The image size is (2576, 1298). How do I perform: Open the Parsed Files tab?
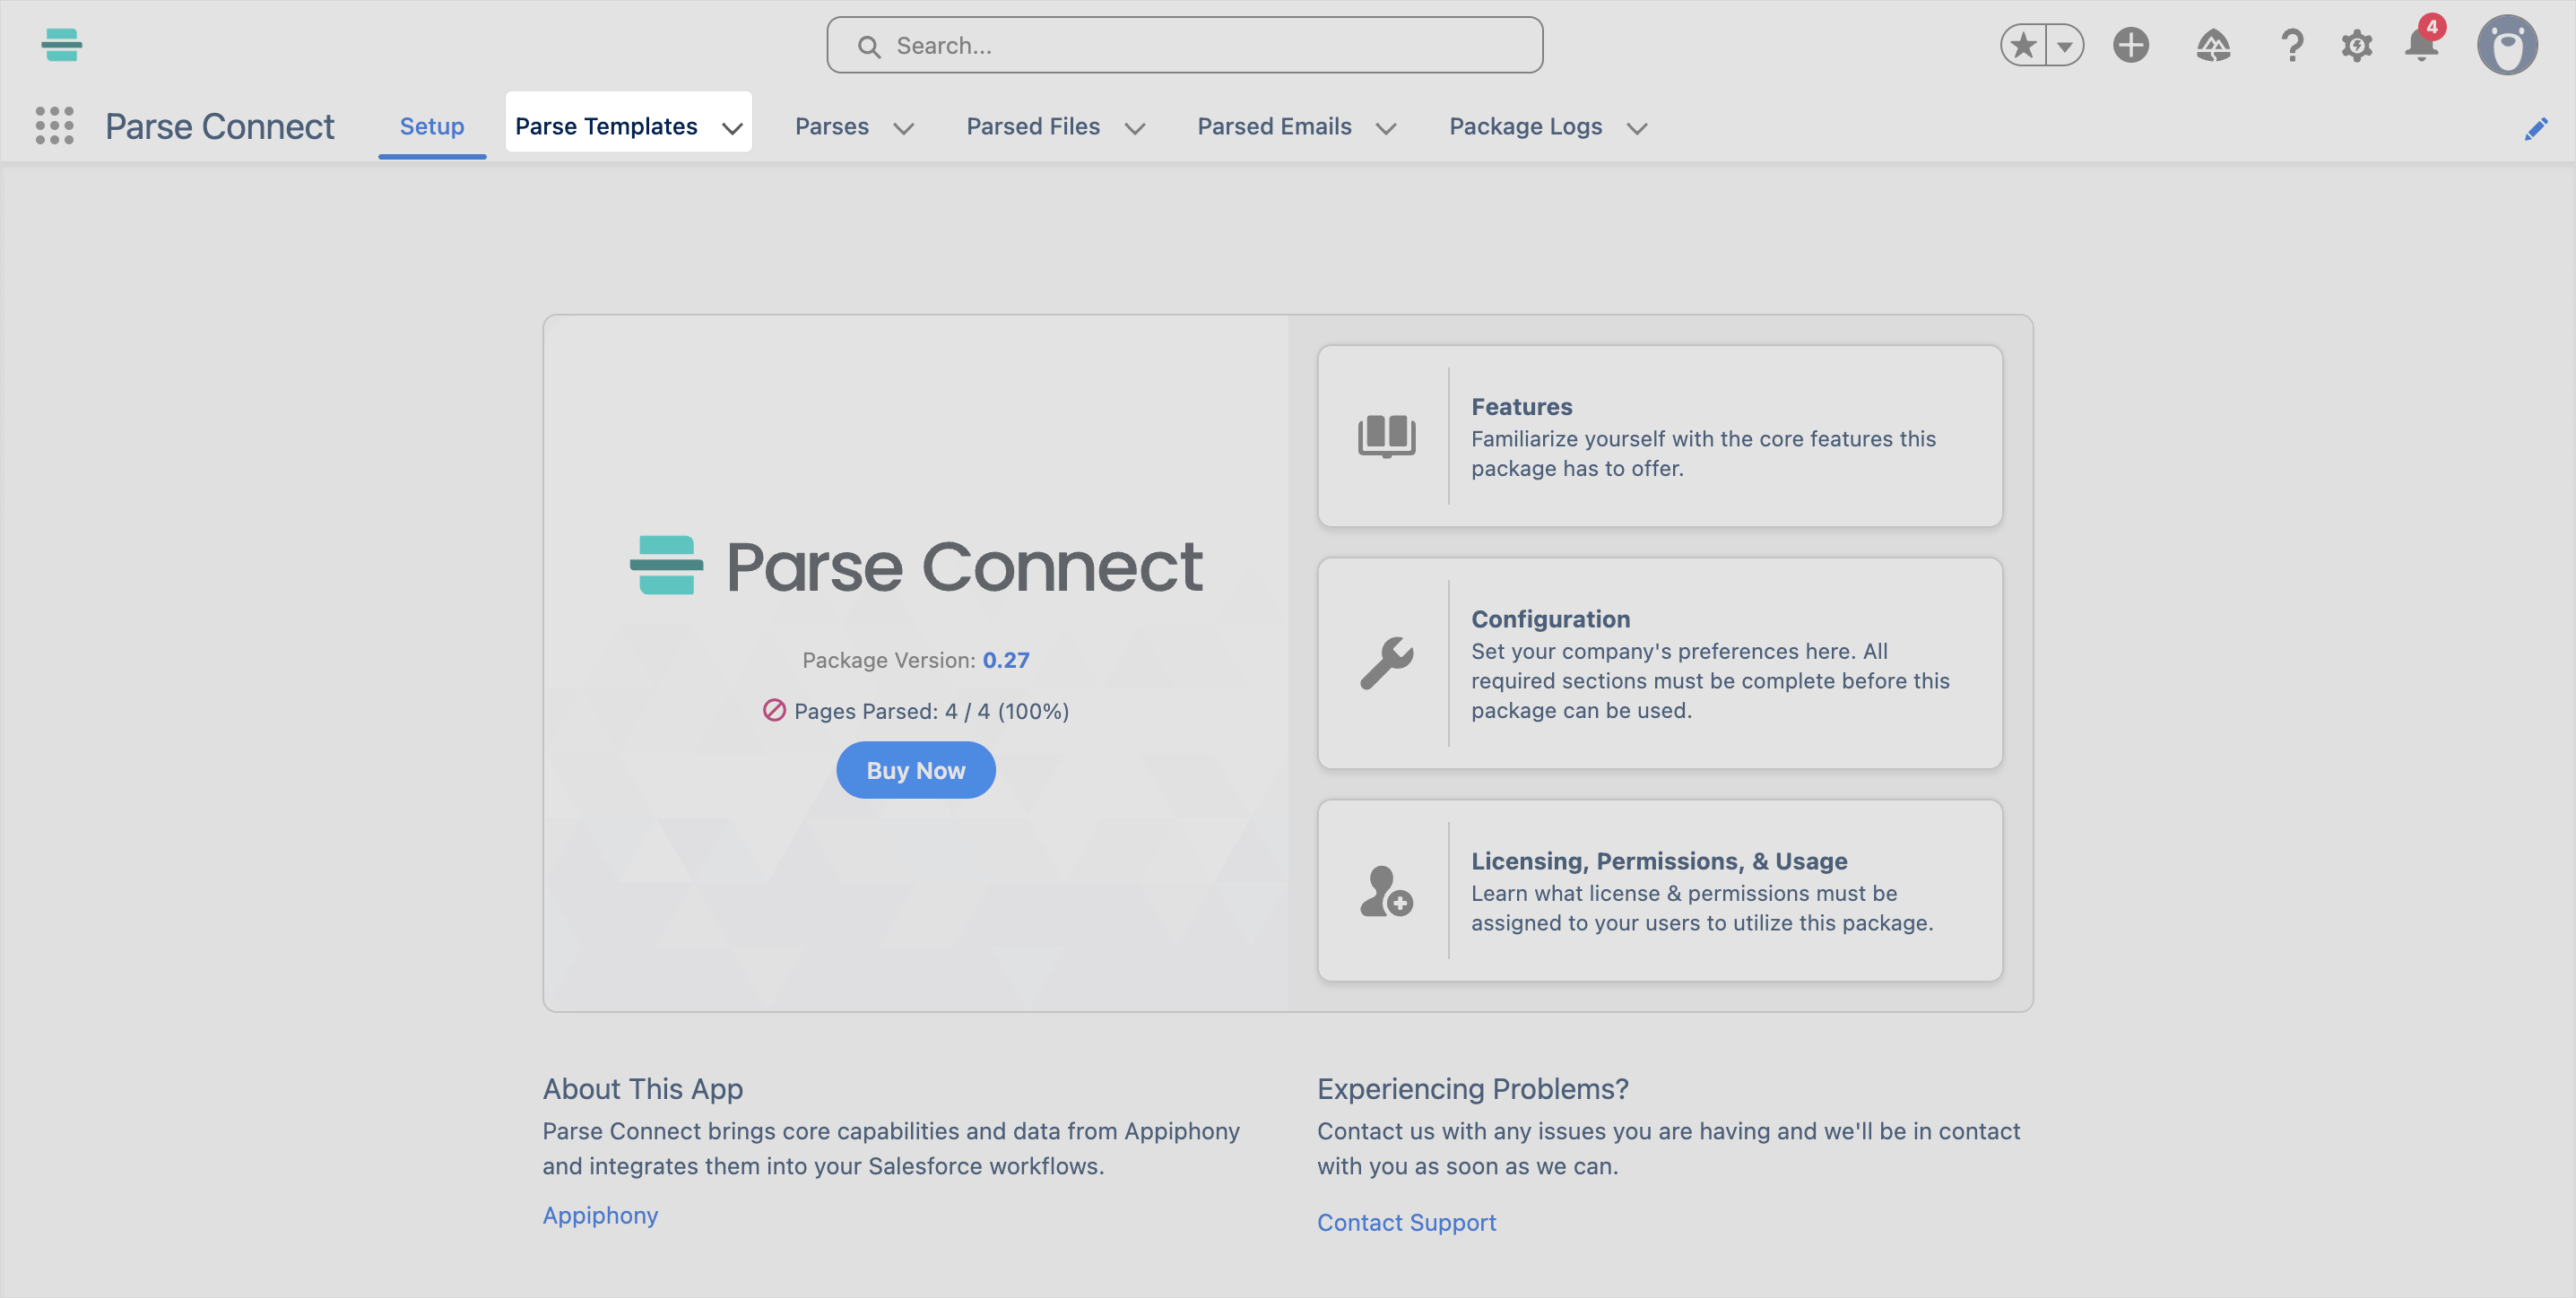tap(1033, 126)
